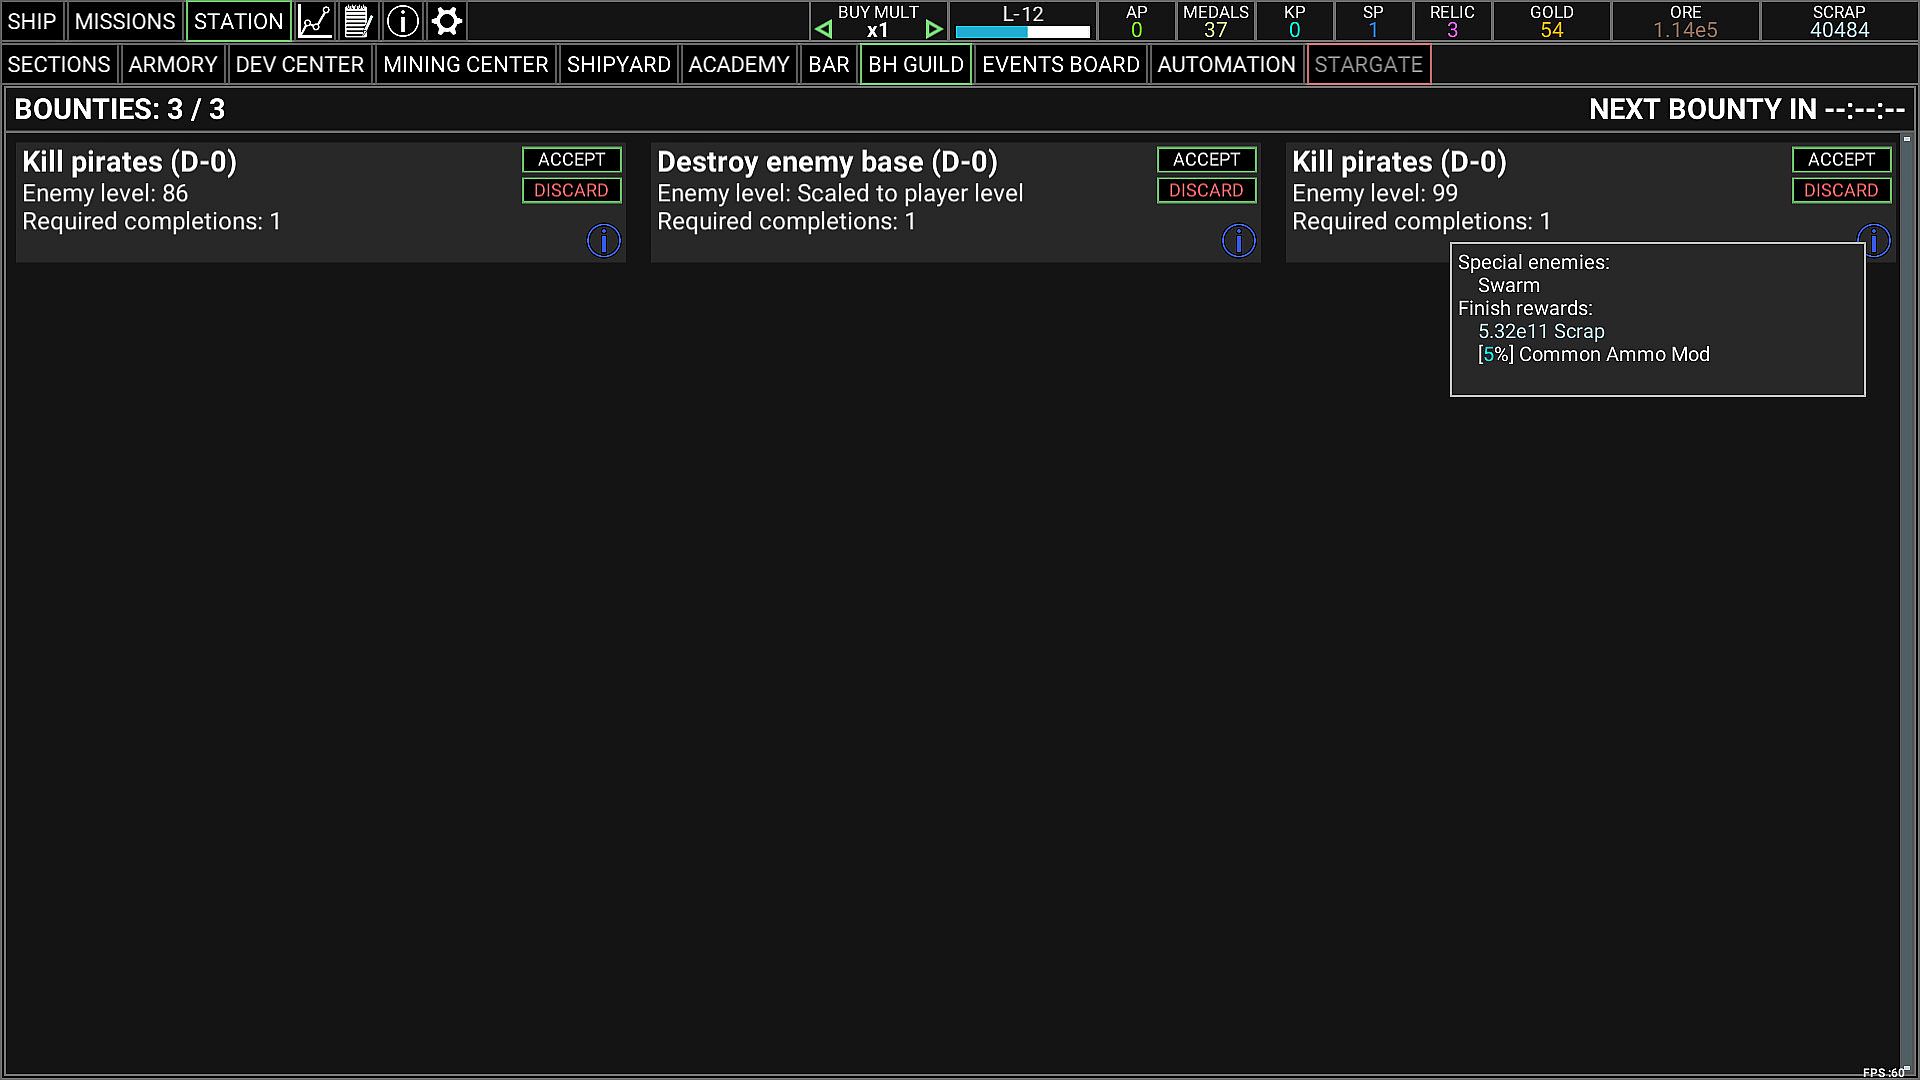Accept the level 99 Kill pirates bounty

[x=1841, y=160]
